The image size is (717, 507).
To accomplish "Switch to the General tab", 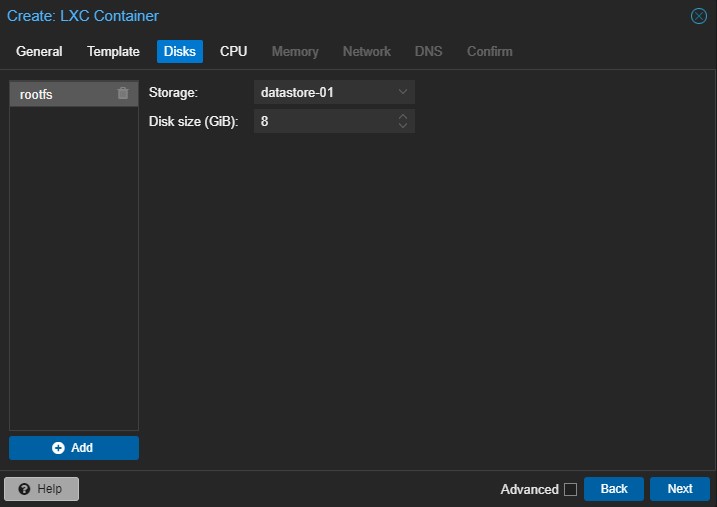I will click(39, 51).
